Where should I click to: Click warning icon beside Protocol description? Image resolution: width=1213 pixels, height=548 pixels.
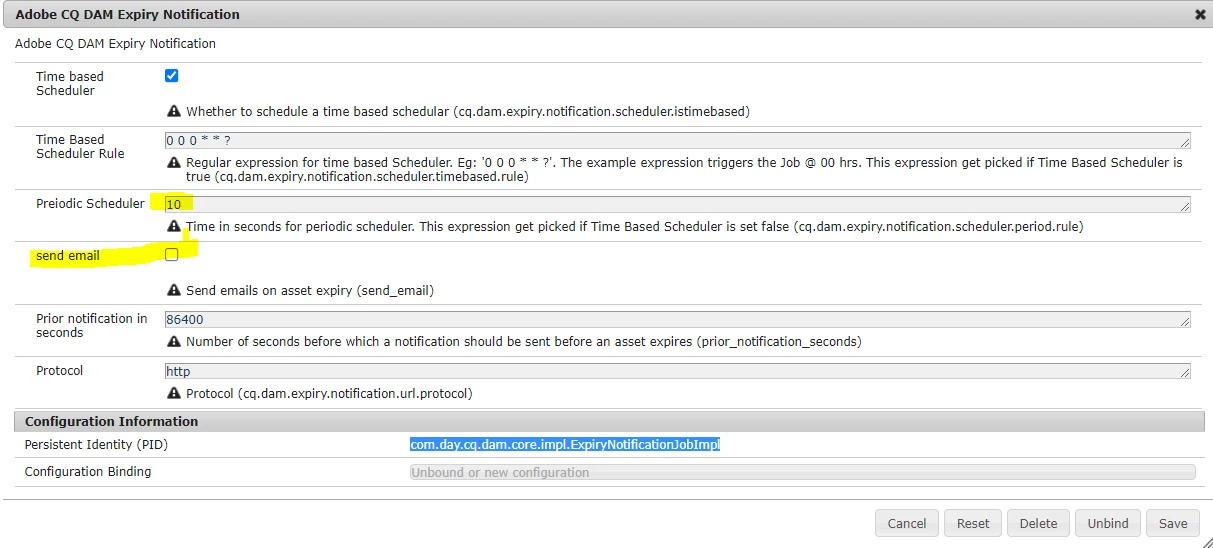click(174, 393)
